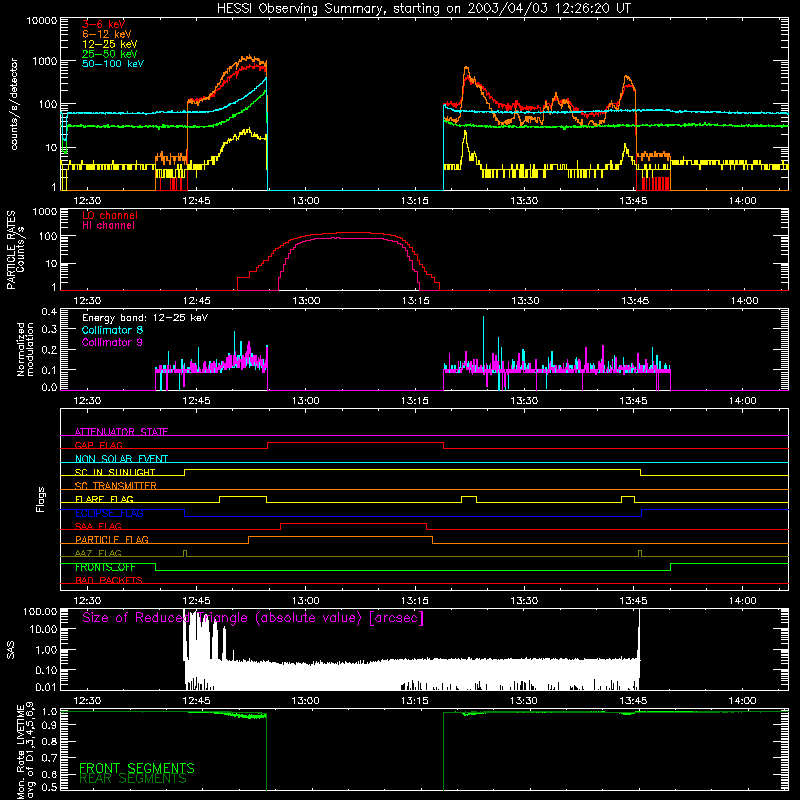
Task: Click the Size of Reduced Triangle caption
Action: click(253, 618)
